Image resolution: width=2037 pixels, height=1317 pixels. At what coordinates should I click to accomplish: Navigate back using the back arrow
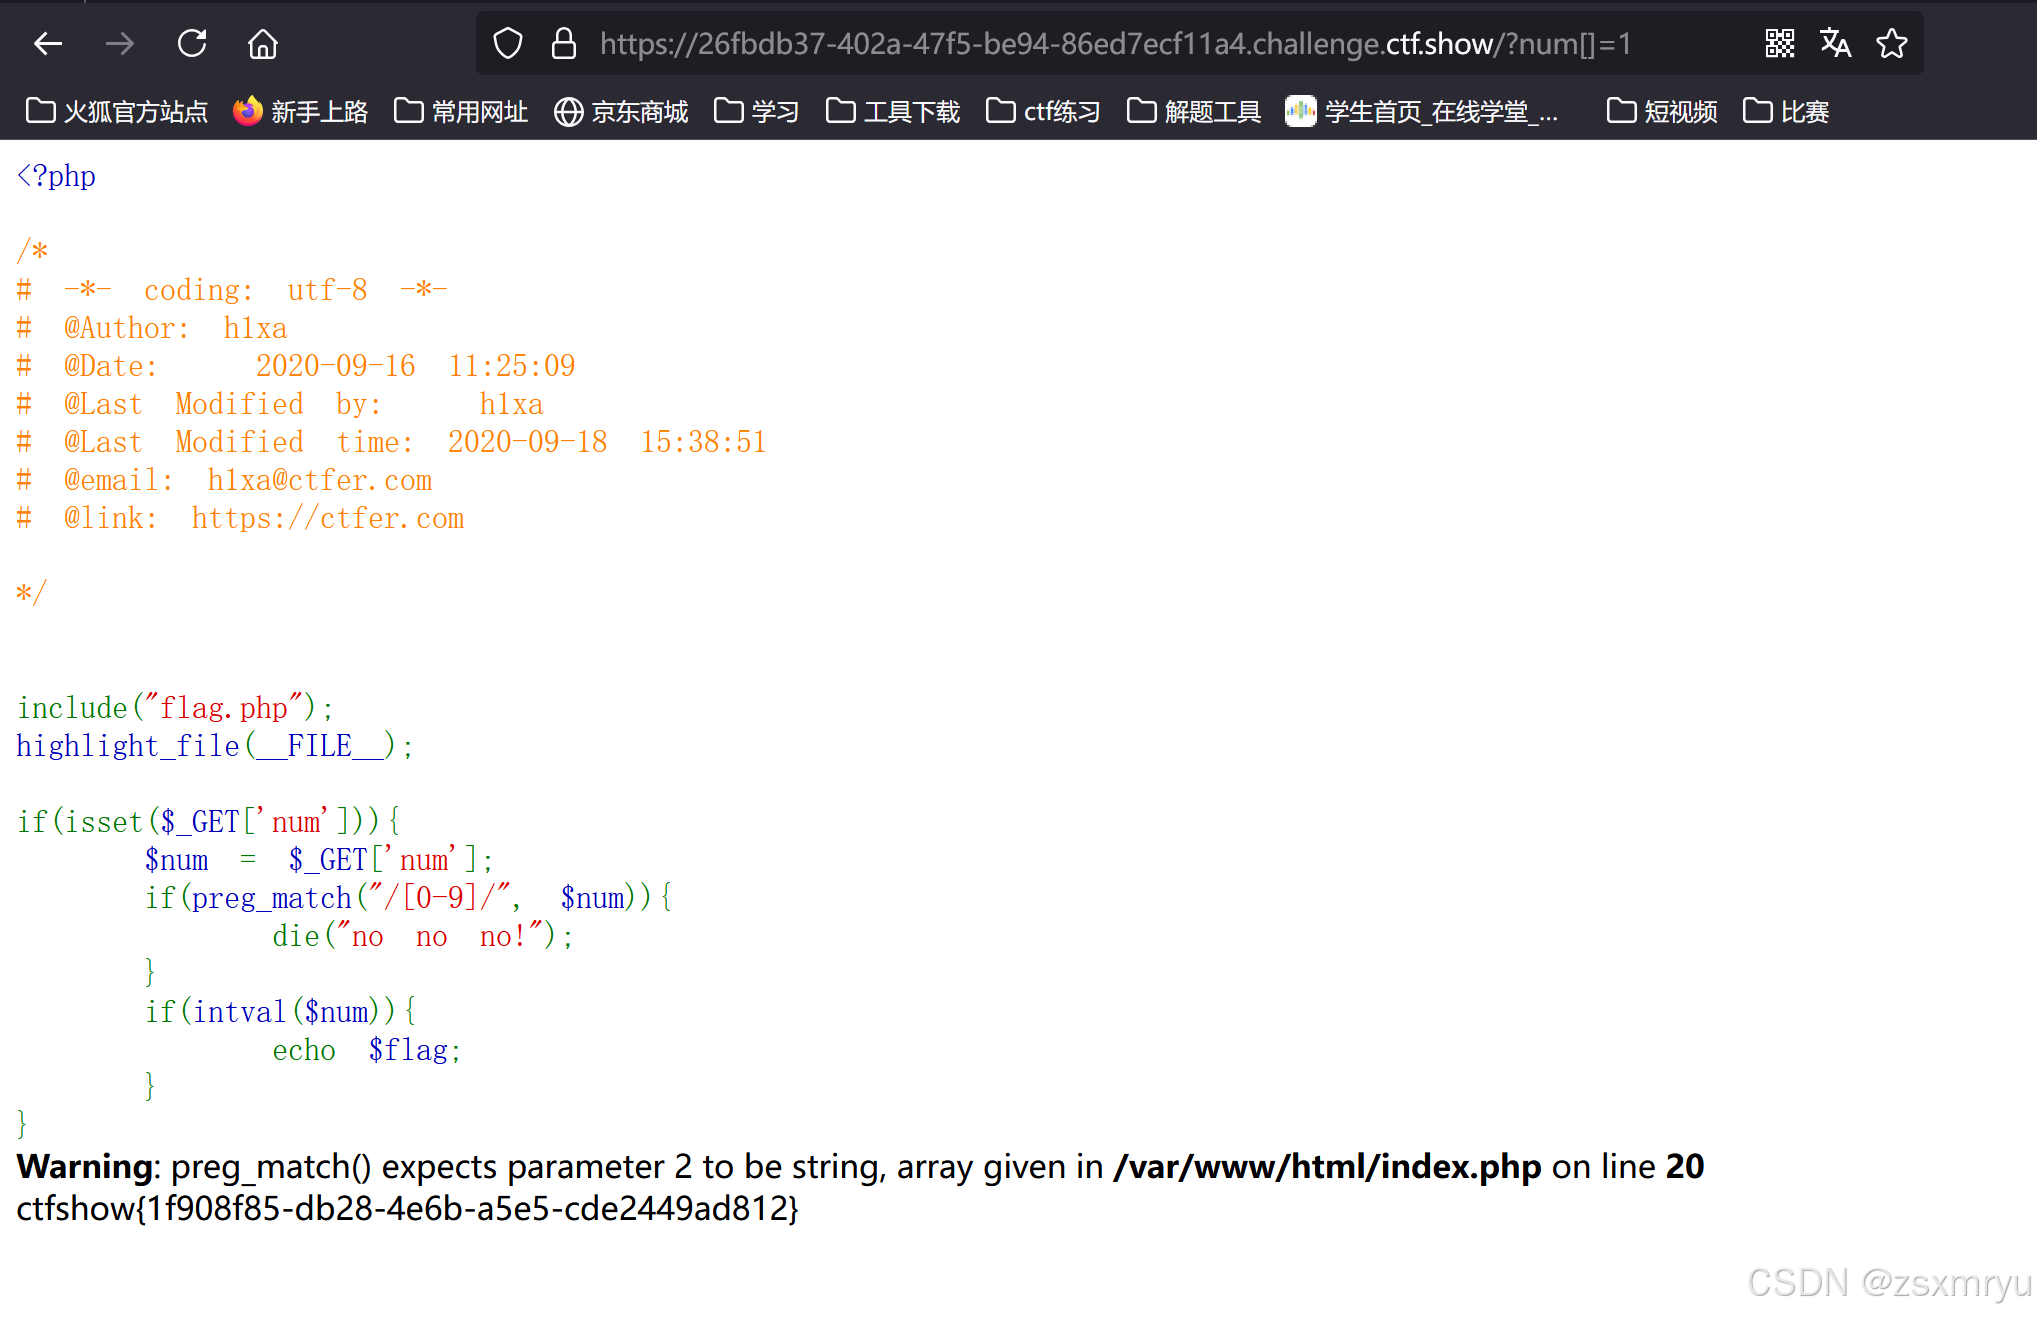click(x=47, y=43)
